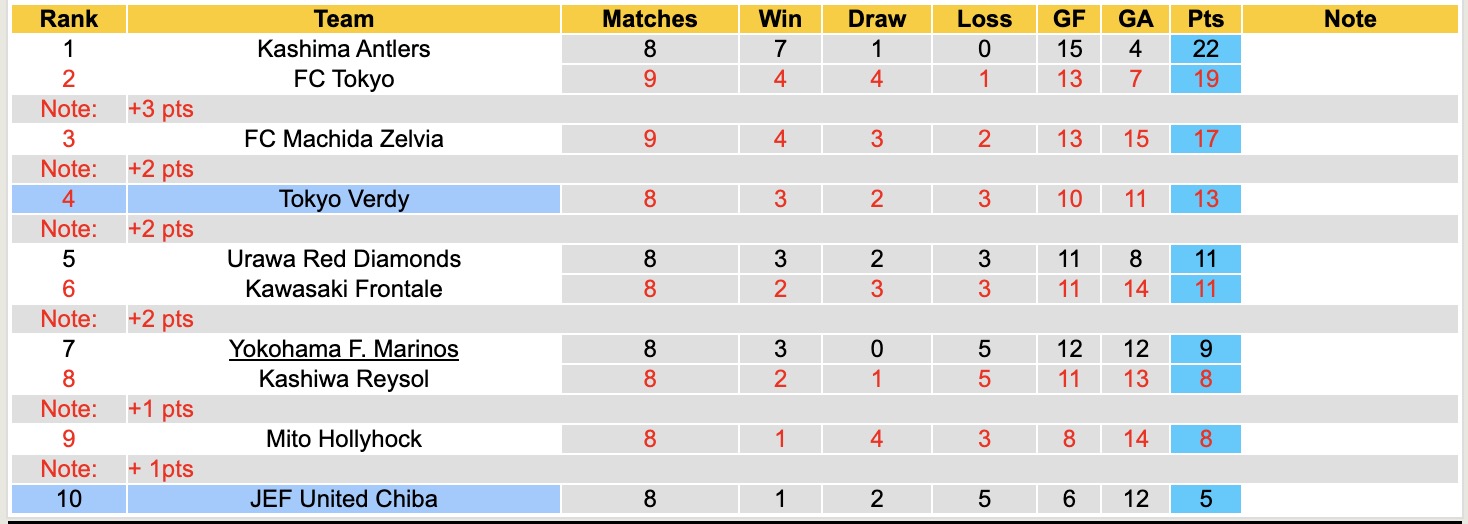Select Mito Hollyhock in the standings
The width and height of the screenshot is (1468, 524).
coord(343,439)
